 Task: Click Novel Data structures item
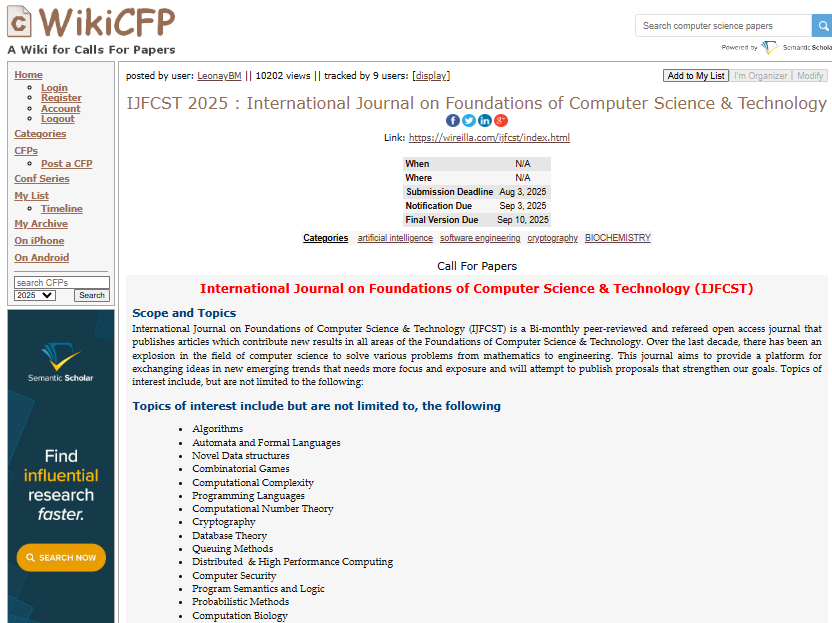coord(240,456)
